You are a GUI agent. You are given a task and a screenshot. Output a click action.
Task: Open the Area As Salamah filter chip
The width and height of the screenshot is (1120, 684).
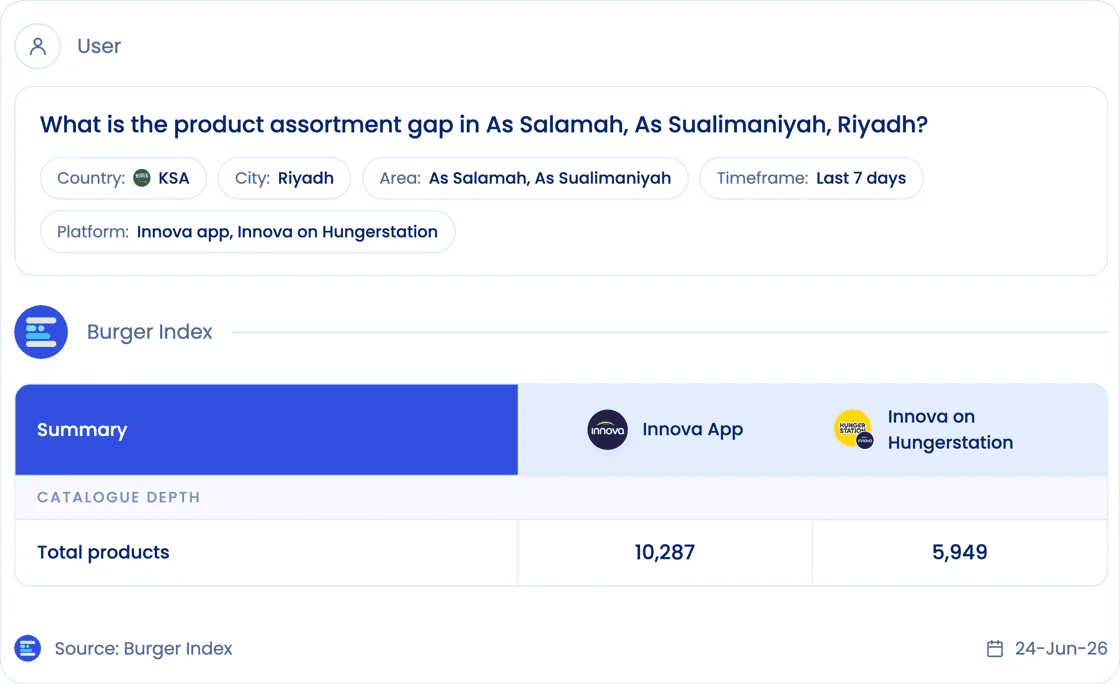[x=525, y=178]
